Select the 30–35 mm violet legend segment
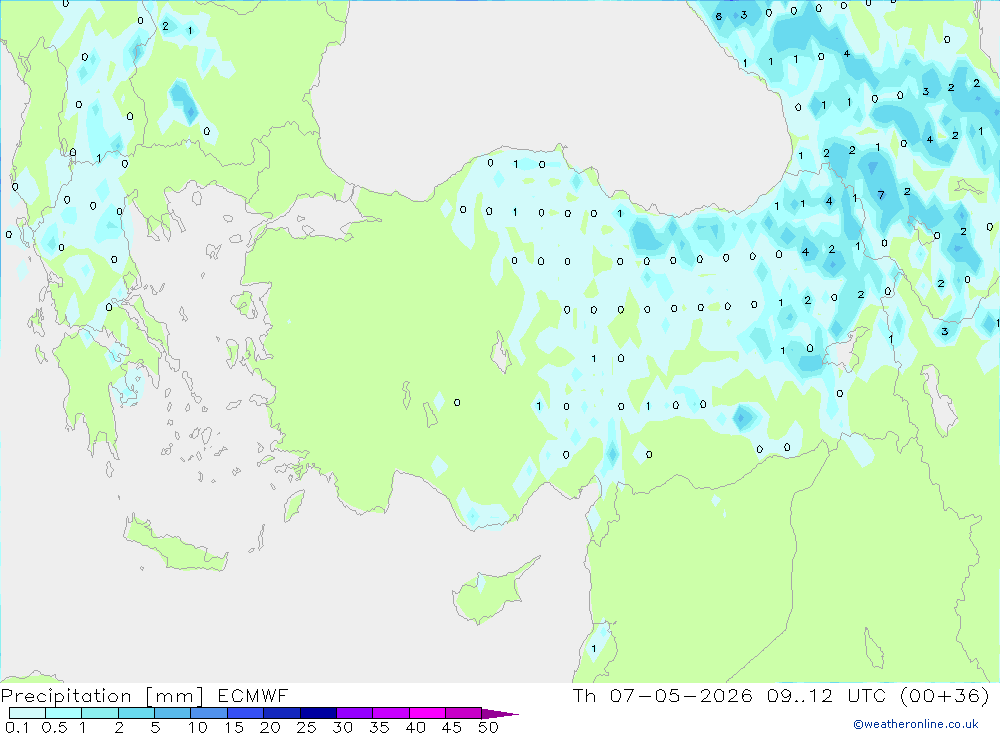1000x733 pixels. pos(355,713)
